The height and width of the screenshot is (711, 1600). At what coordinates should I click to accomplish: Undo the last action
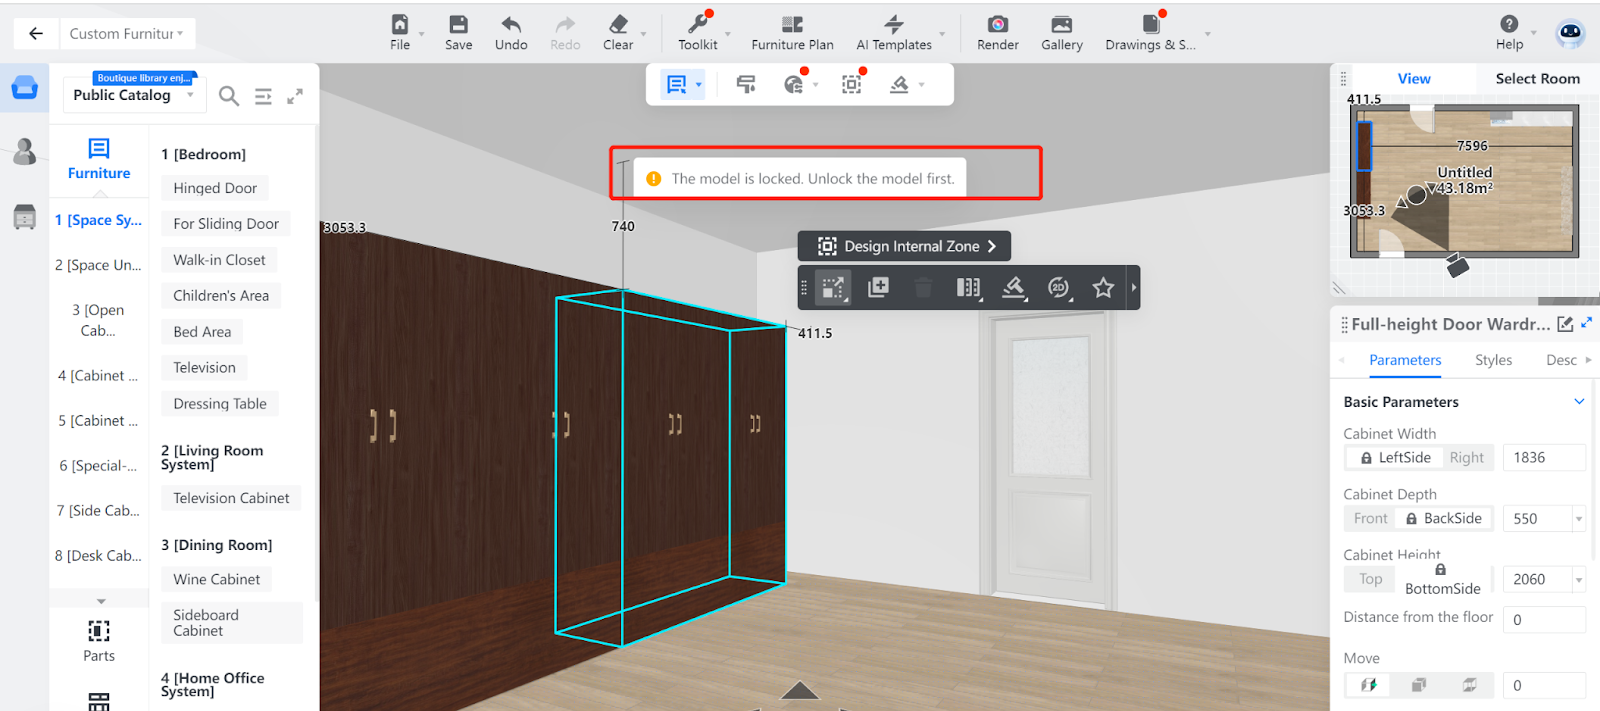510,25
